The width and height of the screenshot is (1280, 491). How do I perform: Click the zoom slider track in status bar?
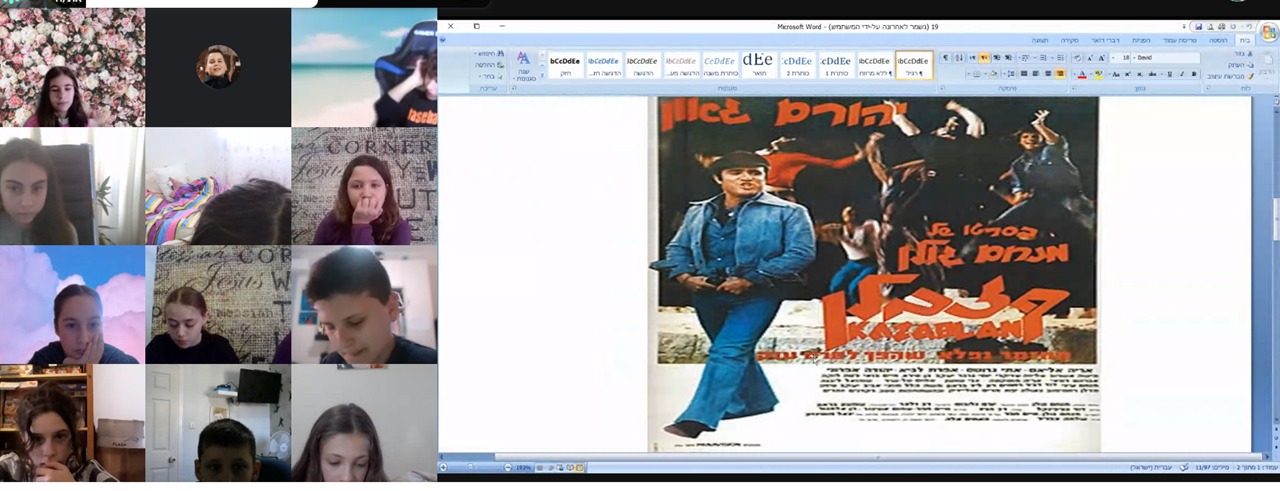[x=475, y=467]
